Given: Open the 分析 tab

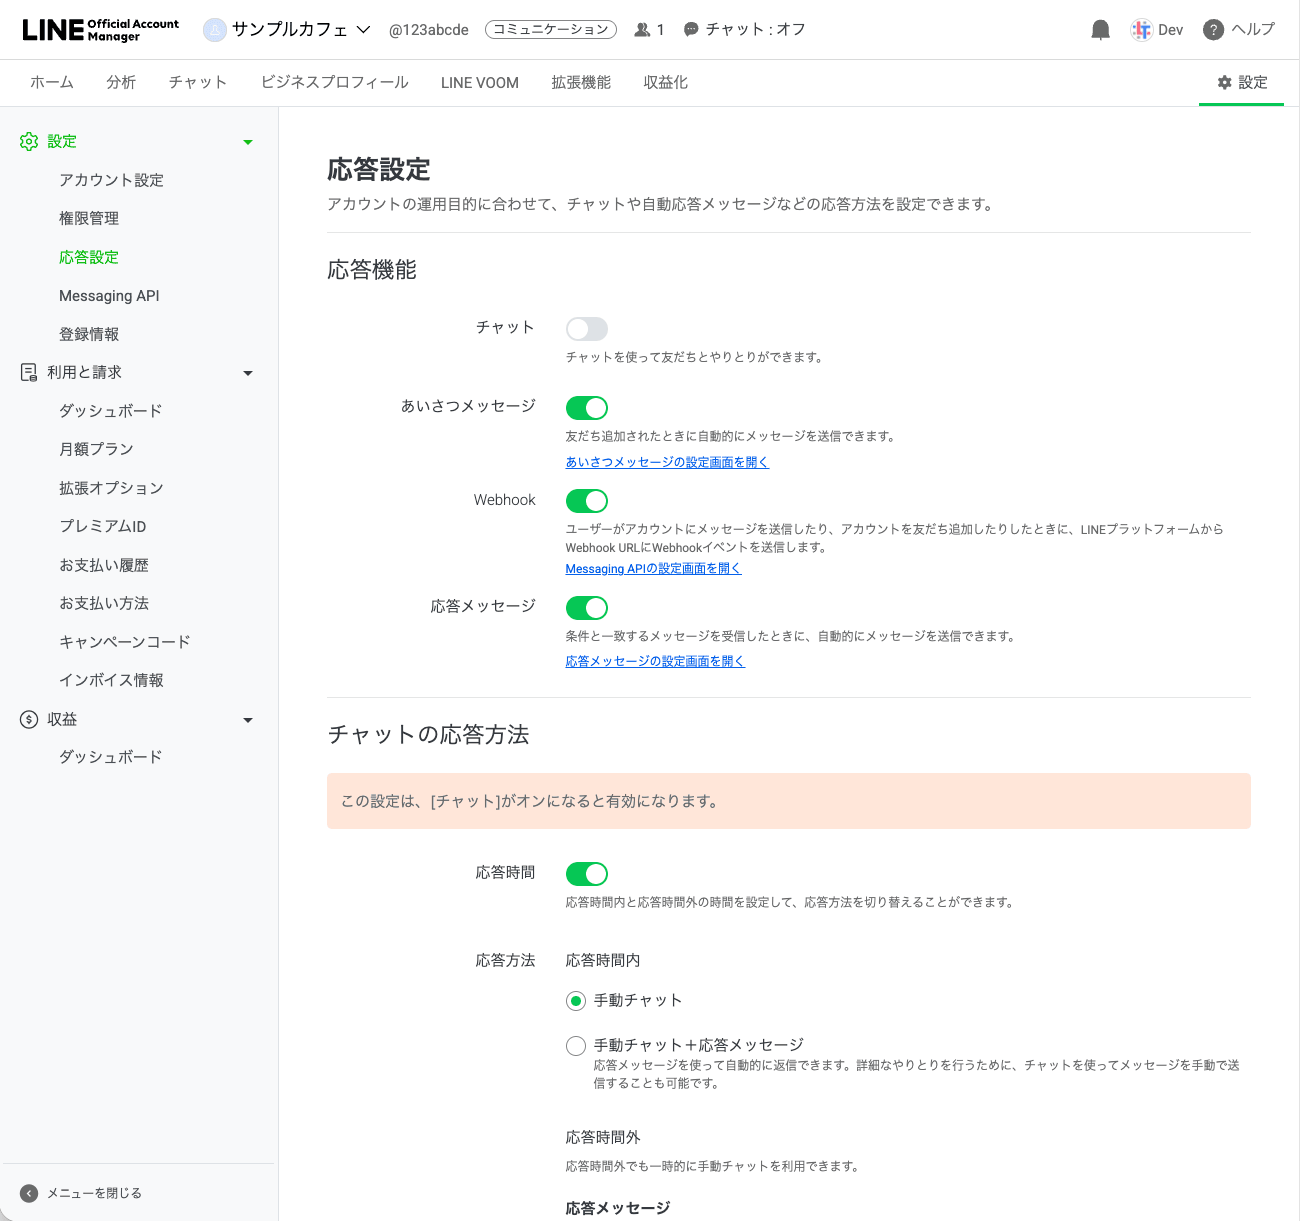Looking at the screenshot, I should [x=121, y=82].
